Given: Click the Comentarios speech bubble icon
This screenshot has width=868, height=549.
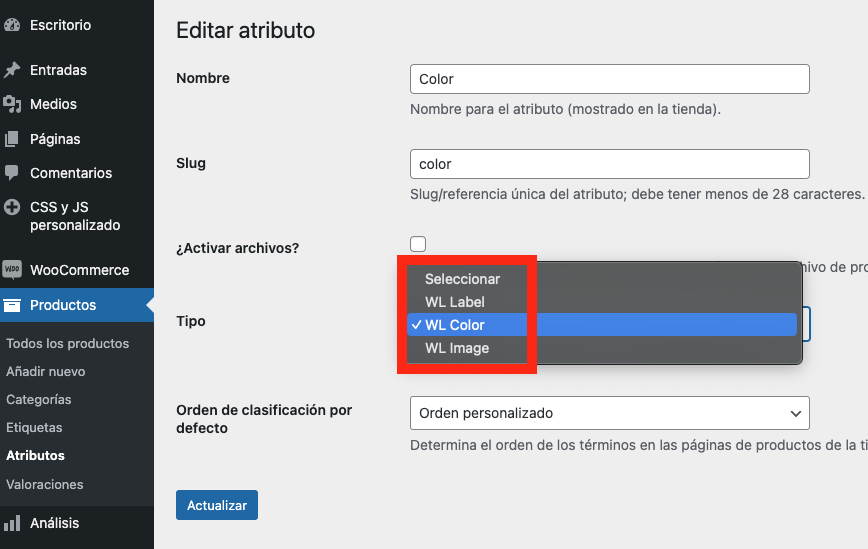Looking at the screenshot, I should point(12,173).
